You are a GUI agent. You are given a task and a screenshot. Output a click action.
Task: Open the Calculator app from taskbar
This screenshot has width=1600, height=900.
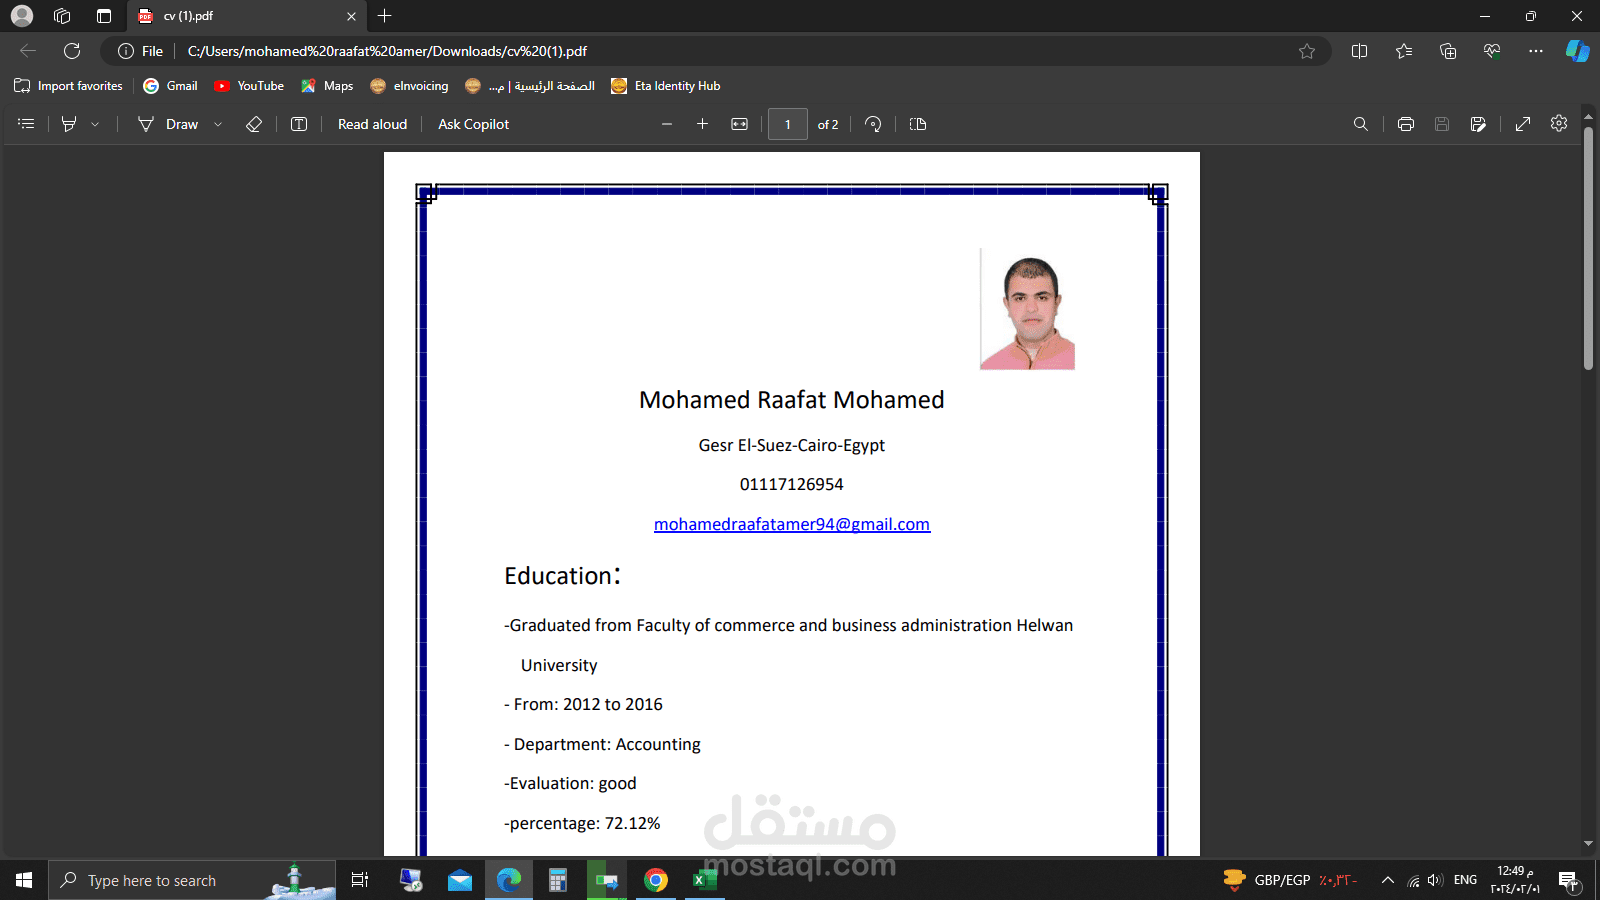coord(558,880)
